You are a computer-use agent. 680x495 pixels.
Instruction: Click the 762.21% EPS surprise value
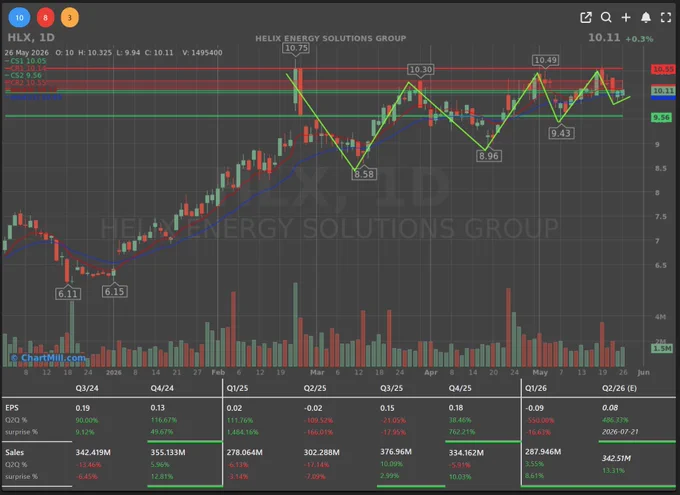pyautogui.click(x=462, y=432)
